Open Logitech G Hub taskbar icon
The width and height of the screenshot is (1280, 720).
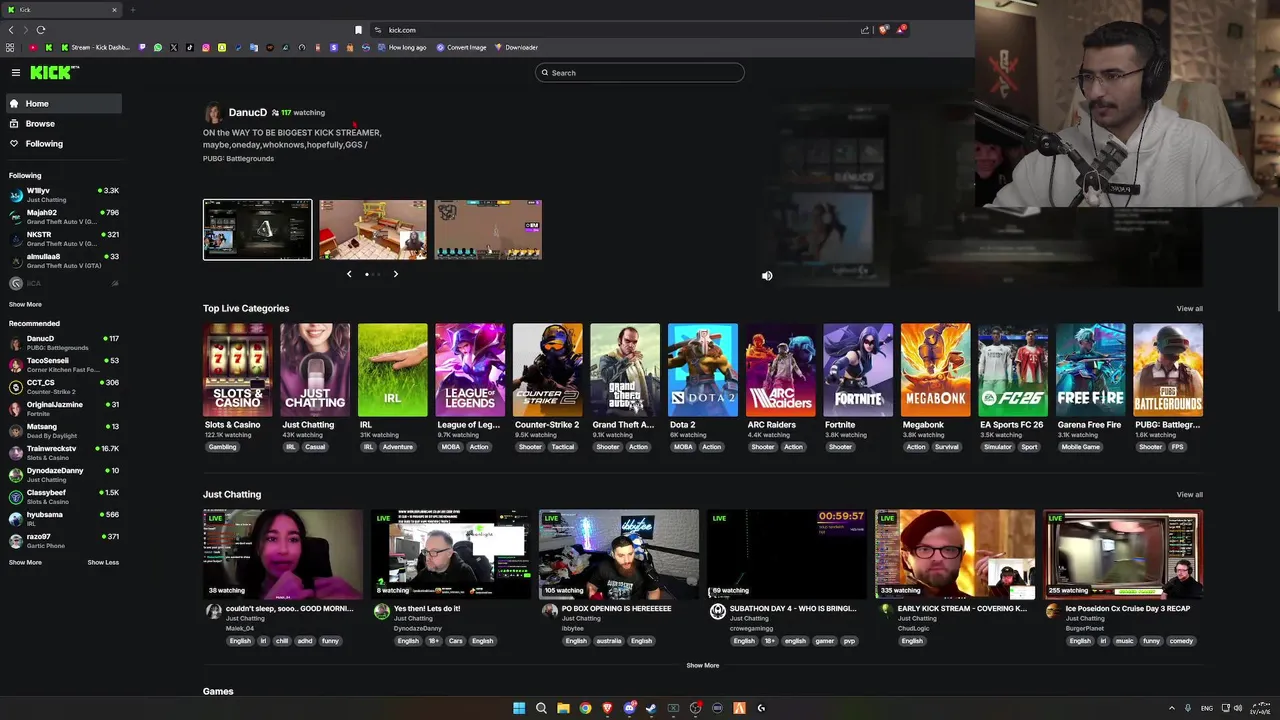point(761,708)
